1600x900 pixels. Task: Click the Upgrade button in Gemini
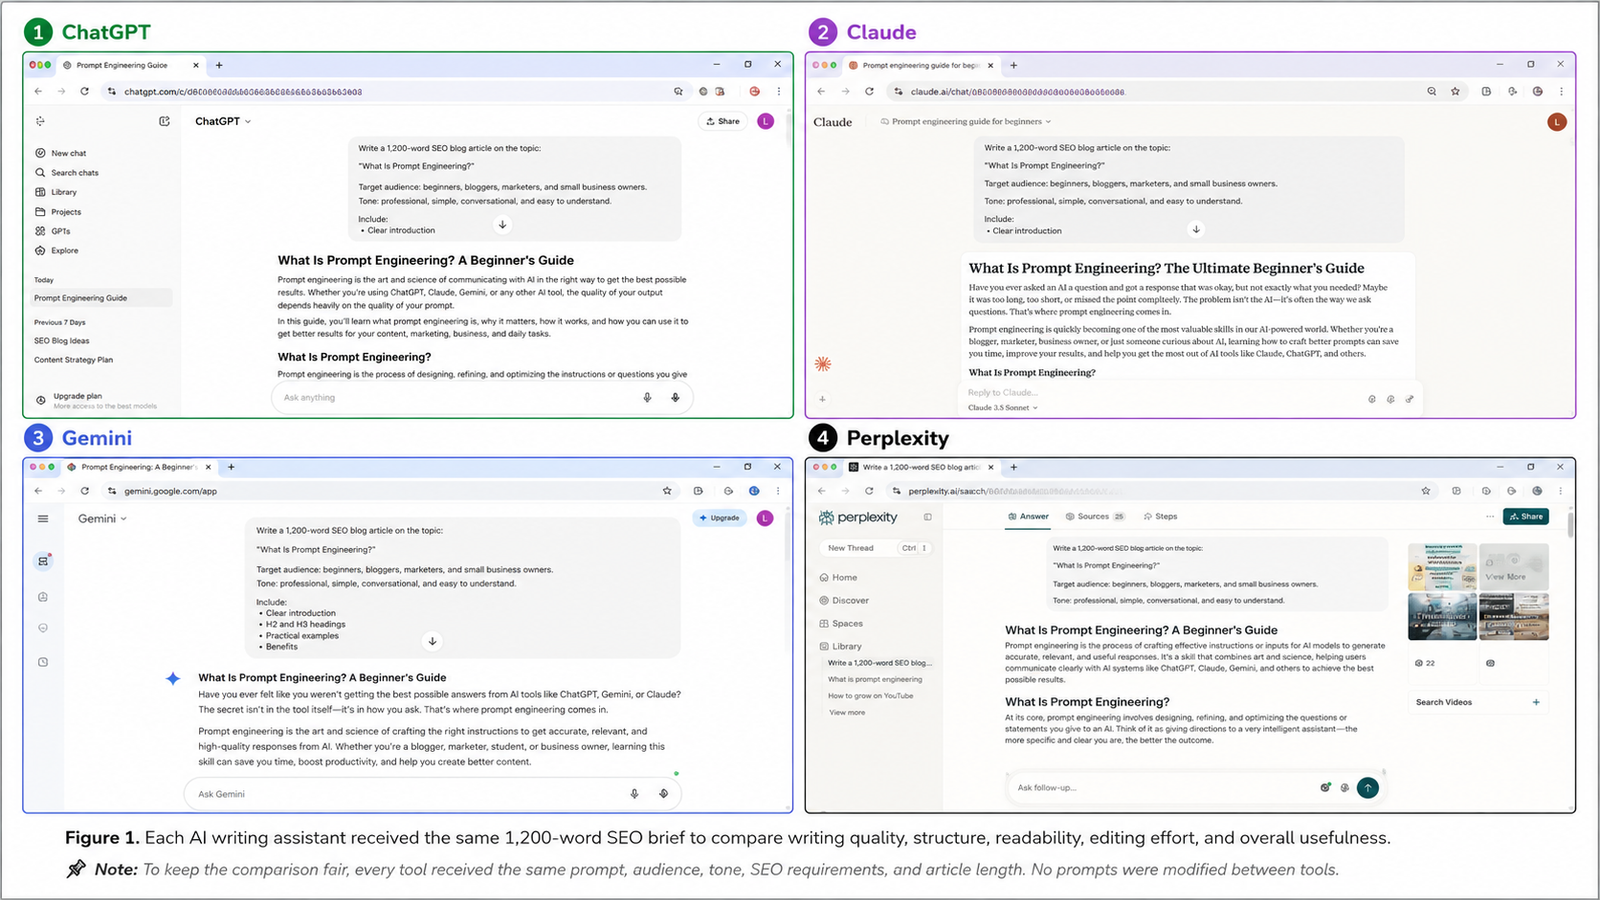(720, 518)
